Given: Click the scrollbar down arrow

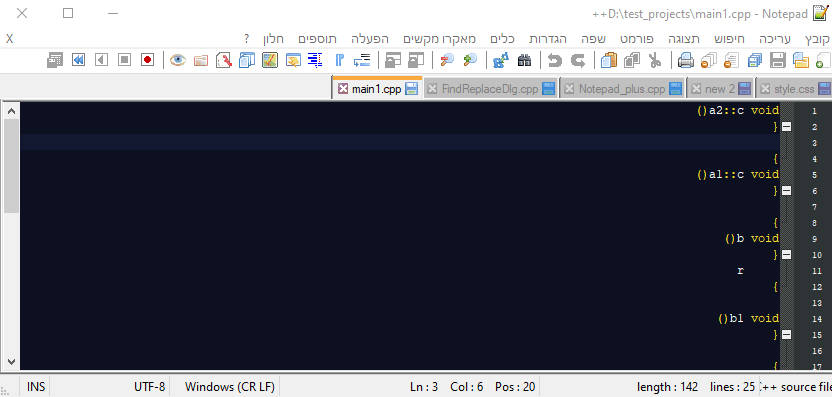Looking at the screenshot, I should click(x=11, y=362).
